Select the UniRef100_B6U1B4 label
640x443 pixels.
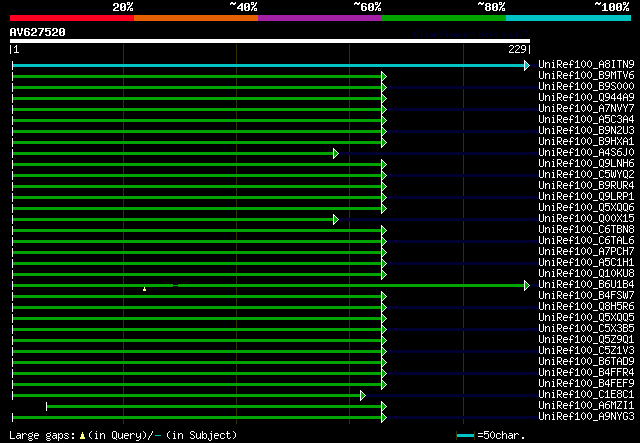pyautogui.click(x=586, y=285)
